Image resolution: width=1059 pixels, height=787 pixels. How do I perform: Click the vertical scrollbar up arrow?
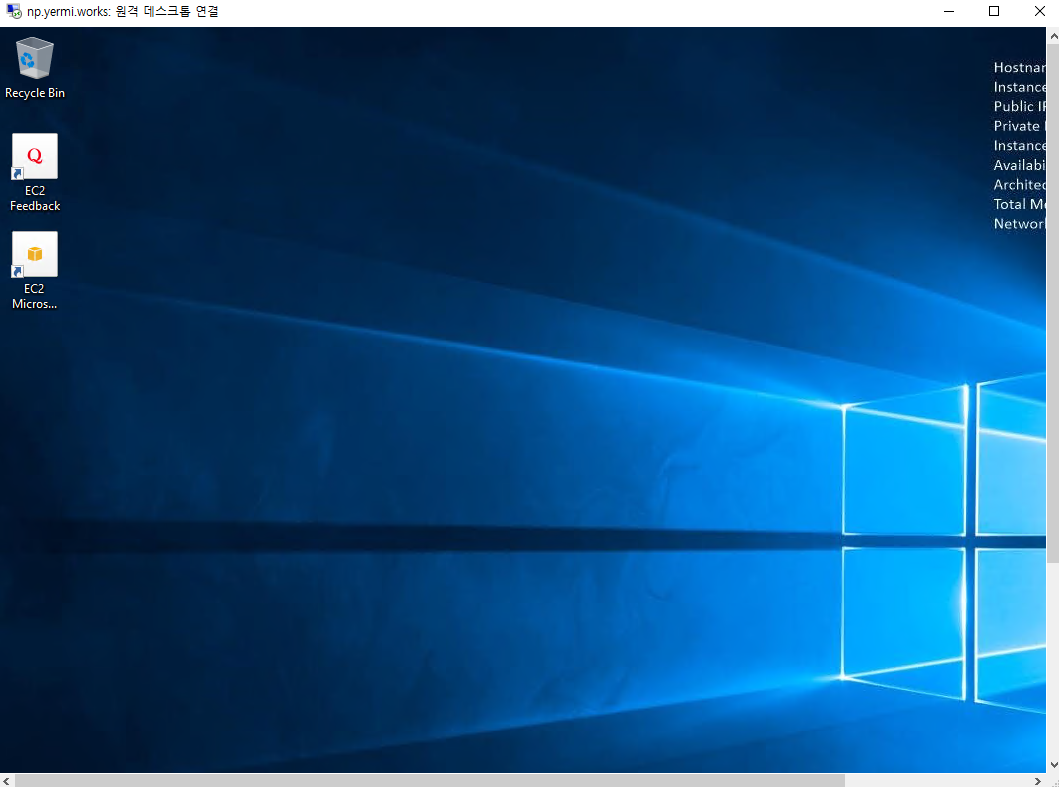click(x=1053, y=36)
